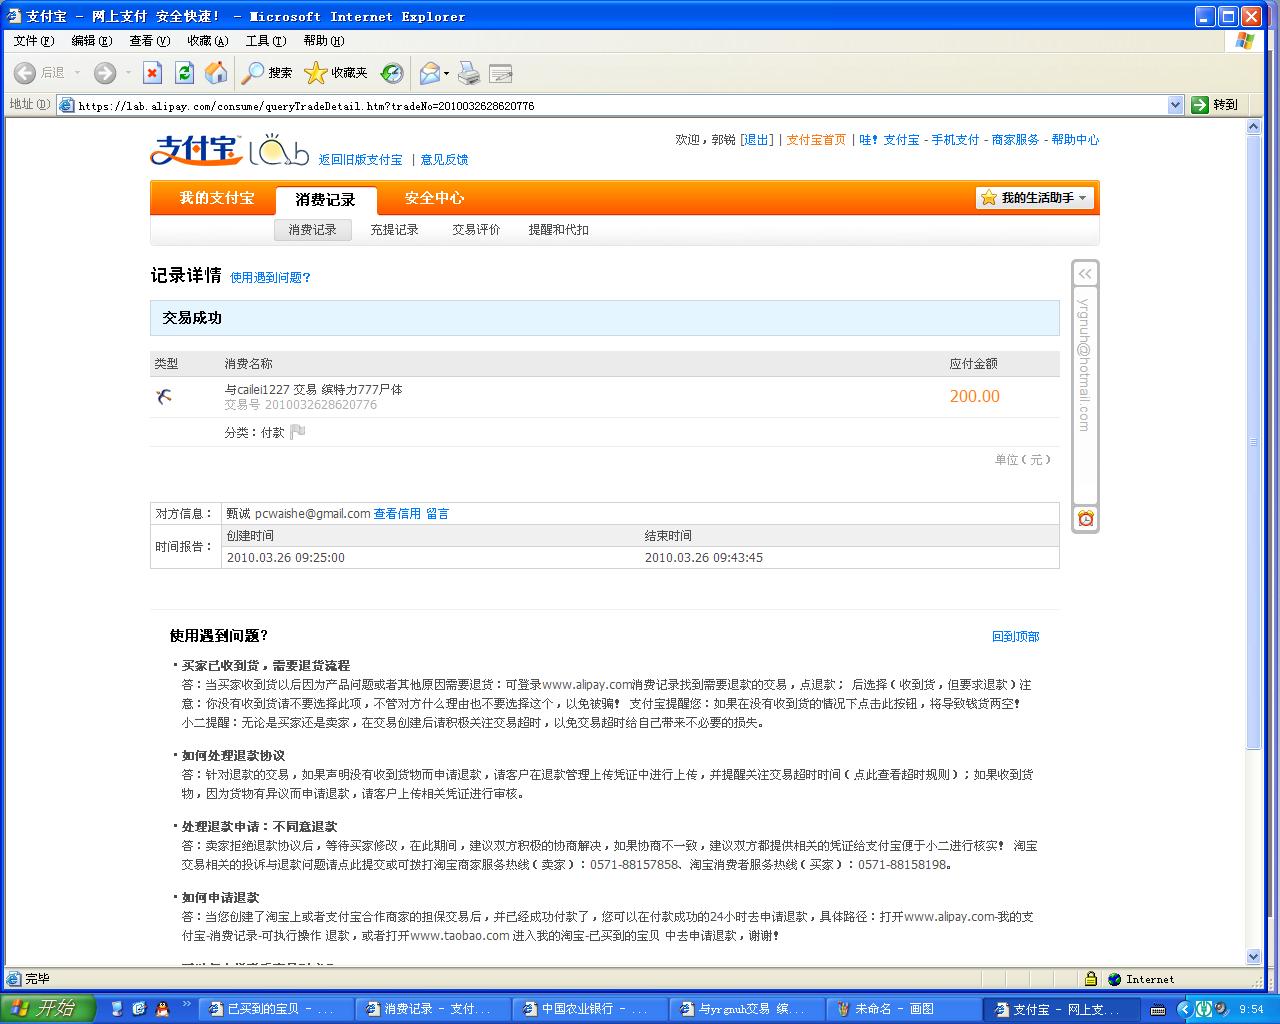Click the 回到顶部 link
This screenshot has width=1280, height=1024.
1015,636
